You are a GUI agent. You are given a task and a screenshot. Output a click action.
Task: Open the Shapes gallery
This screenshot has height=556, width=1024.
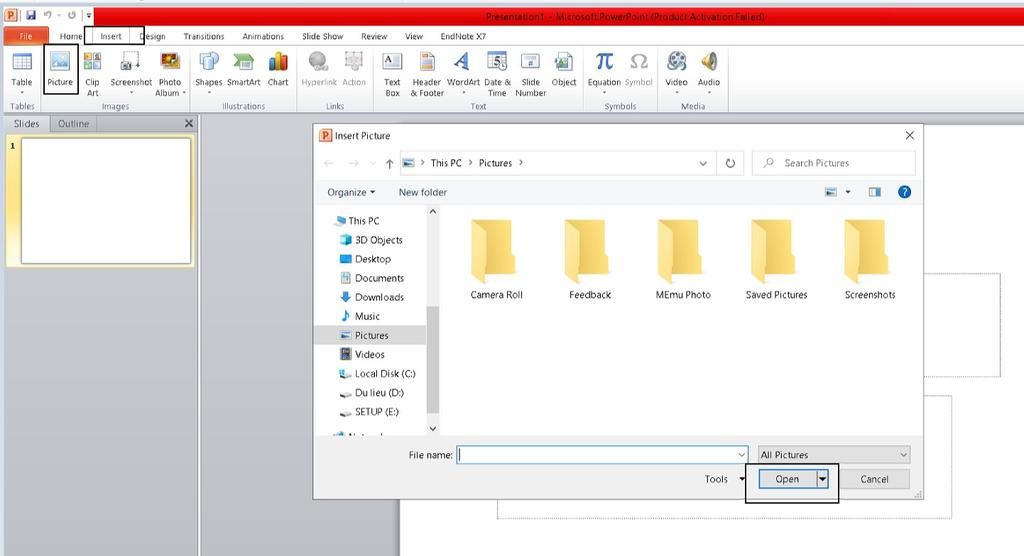208,72
